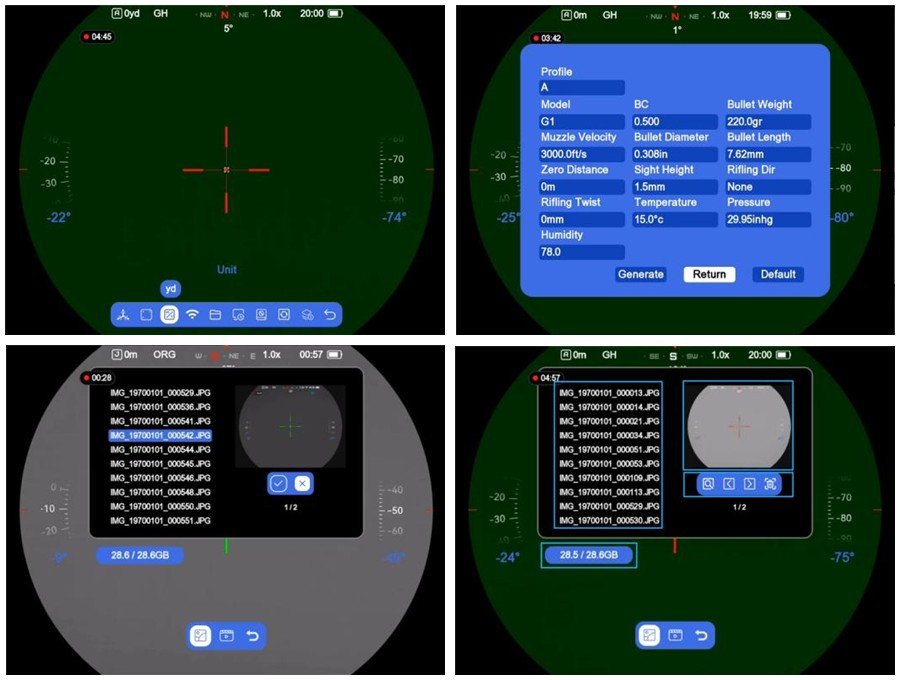Click the dotted square frame icon in Unit toolbar

coord(146,314)
